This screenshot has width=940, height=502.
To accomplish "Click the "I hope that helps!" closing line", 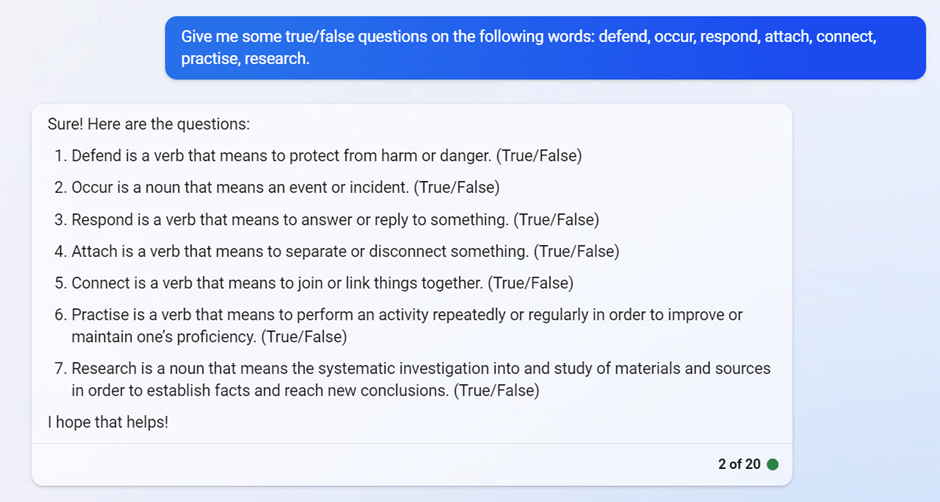I will point(108,422).
